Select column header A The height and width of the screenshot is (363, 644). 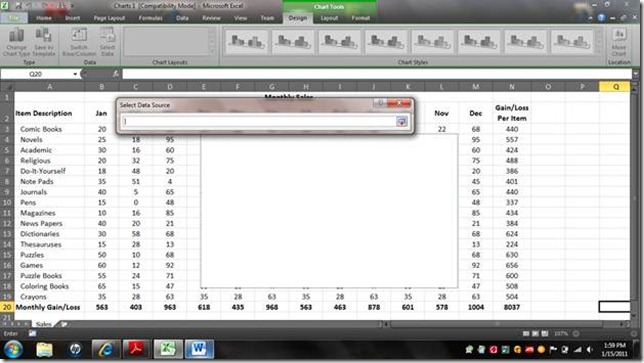coord(49,87)
